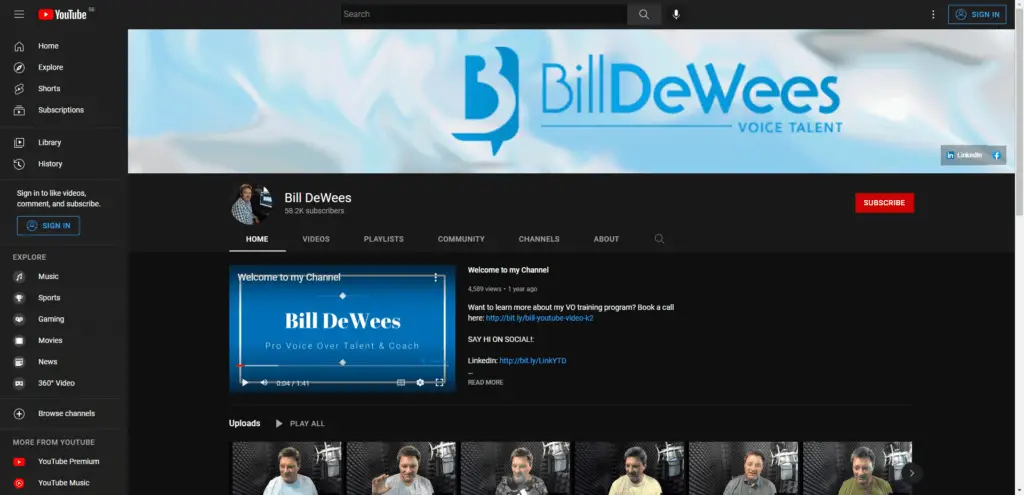Screen dimensions: 1024x495
Task: Click the YouTube logo
Action: (63, 14)
